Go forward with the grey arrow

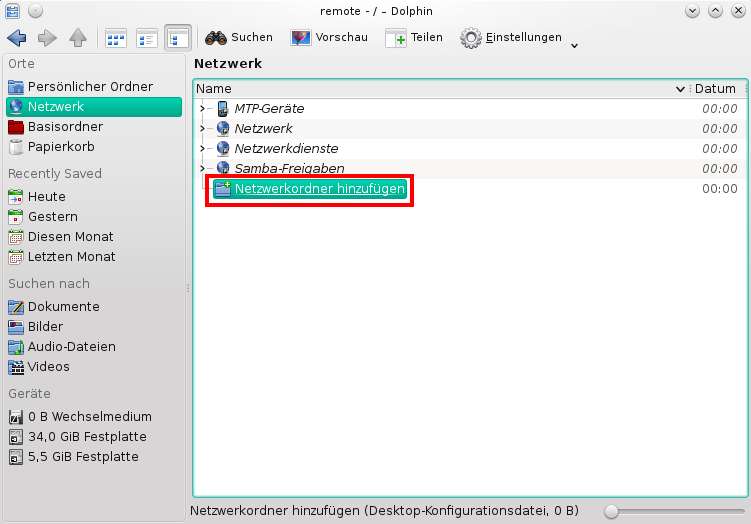click(x=47, y=37)
